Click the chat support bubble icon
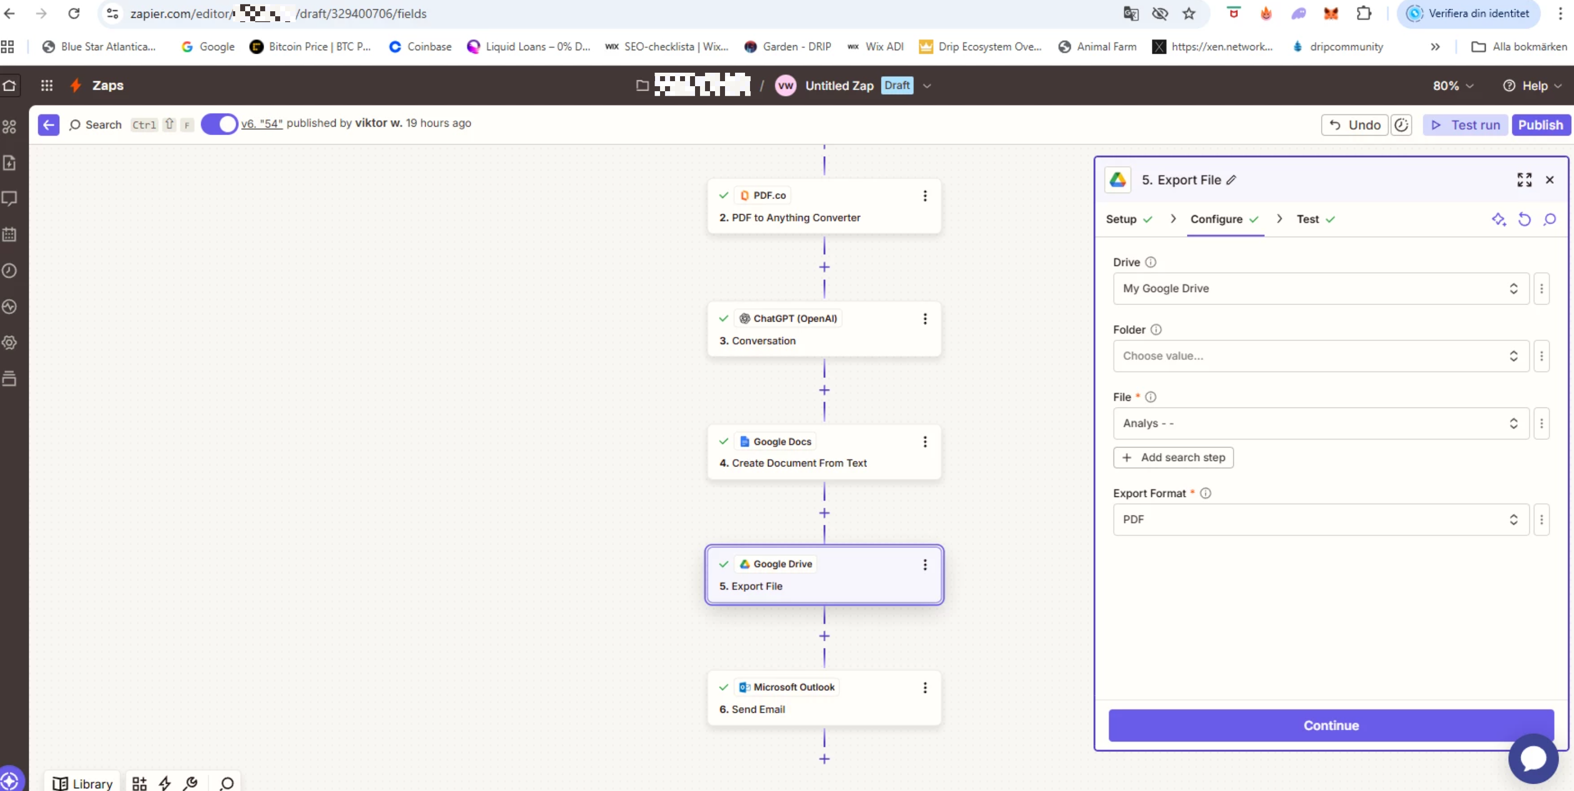Screen dimensions: 1574x791 [1532, 758]
